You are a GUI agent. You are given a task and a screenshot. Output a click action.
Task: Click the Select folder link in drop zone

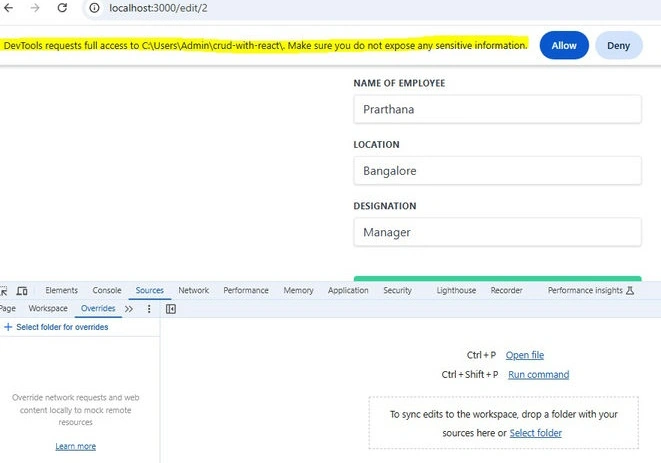(535, 433)
